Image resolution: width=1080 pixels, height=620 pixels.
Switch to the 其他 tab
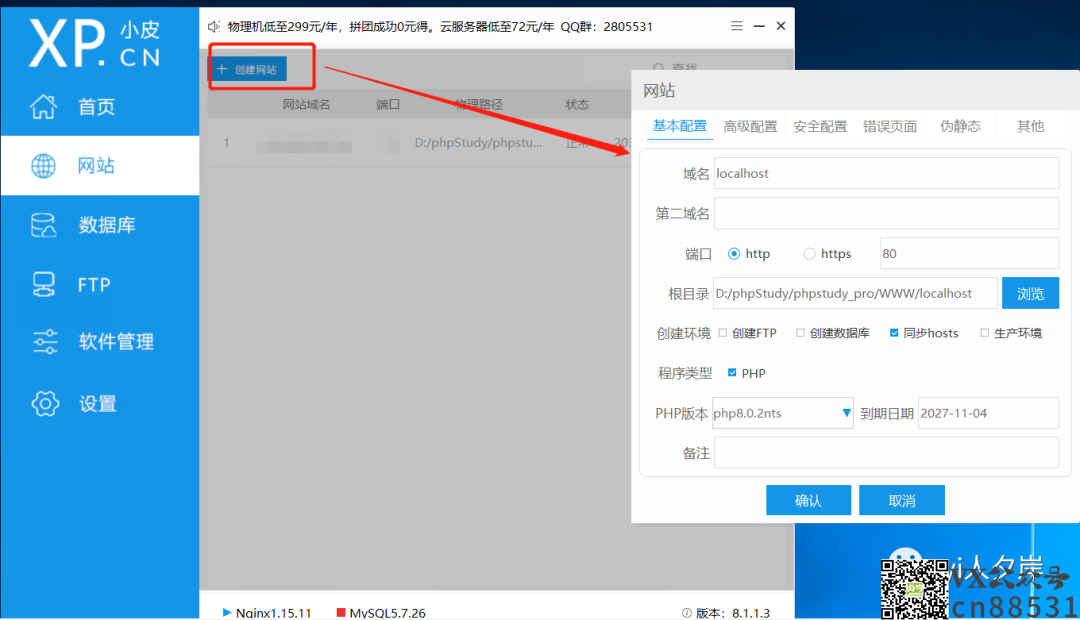coord(1030,126)
